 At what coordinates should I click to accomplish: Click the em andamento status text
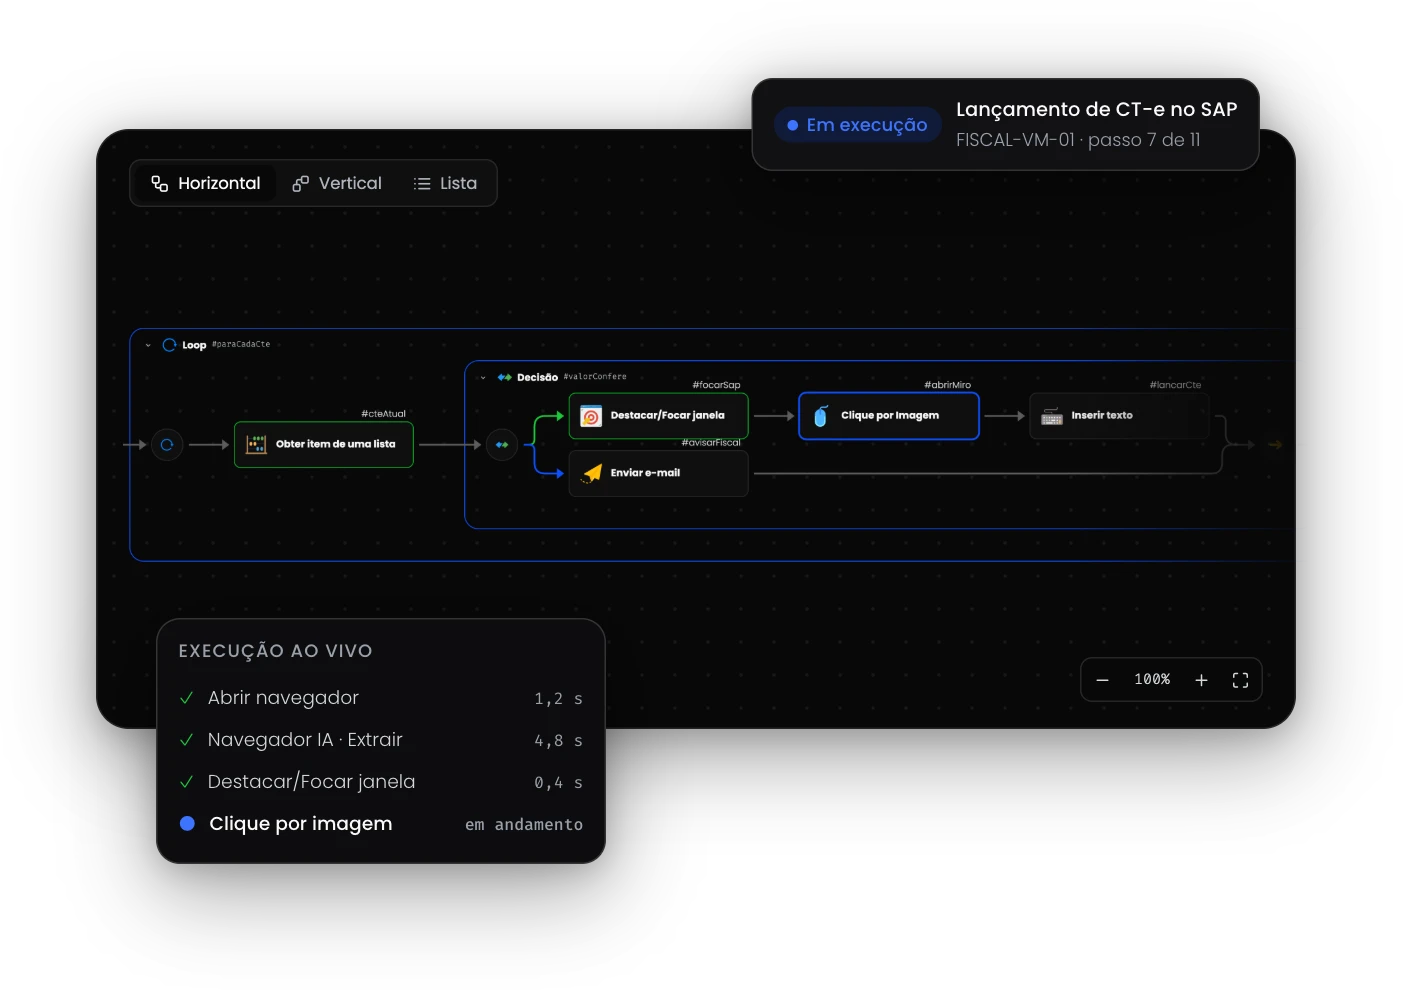point(524,825)
